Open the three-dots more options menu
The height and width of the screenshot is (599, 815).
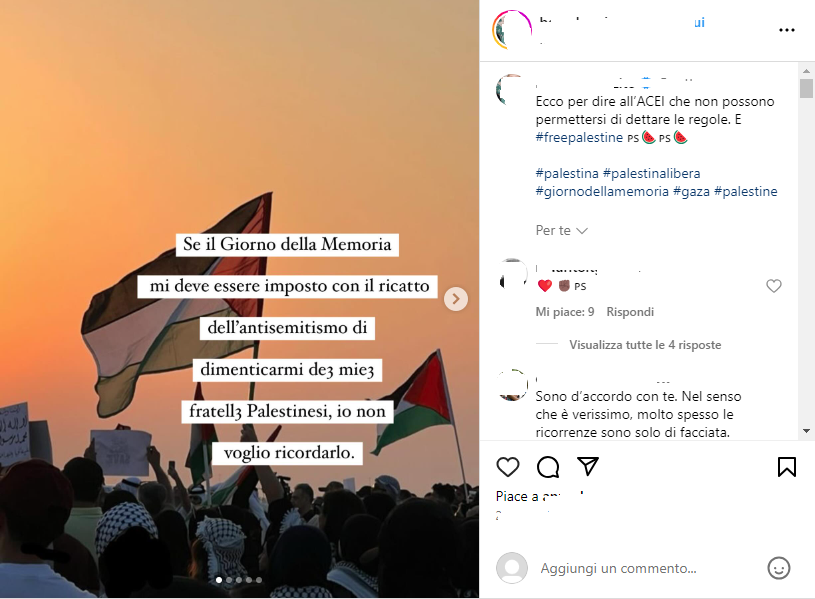tap(786, 30)
